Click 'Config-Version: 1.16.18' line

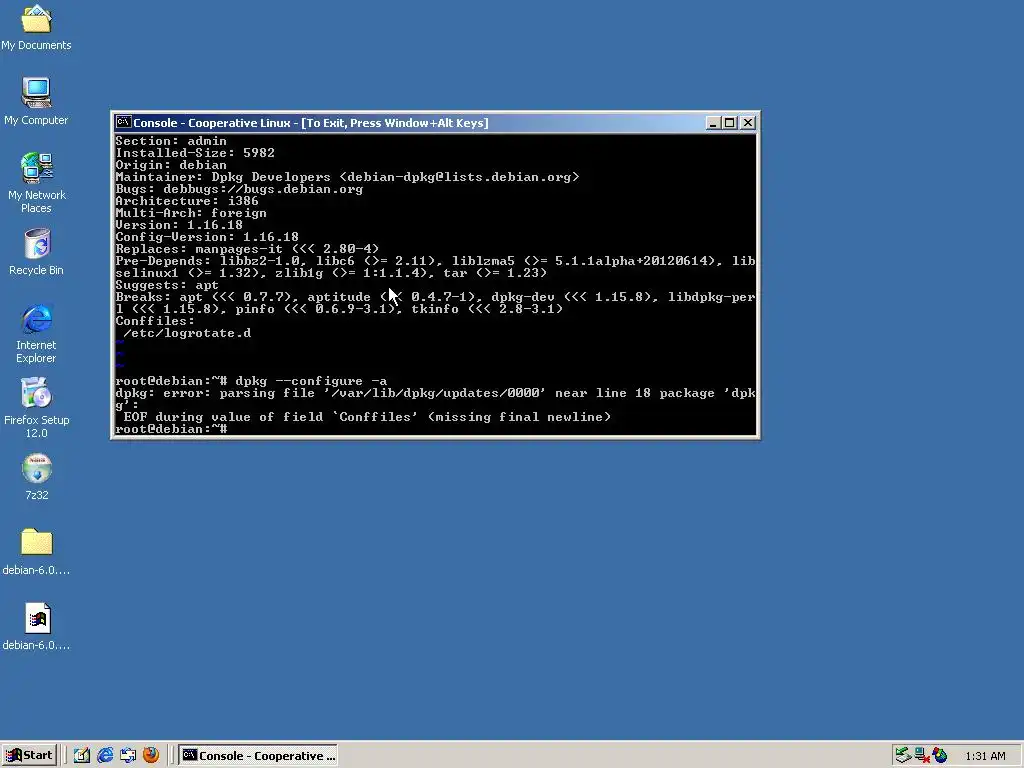tap(207, 237)
